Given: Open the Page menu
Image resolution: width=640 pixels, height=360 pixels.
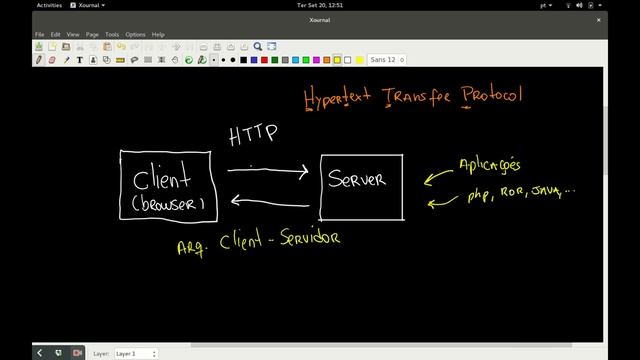Looking at the screenshot, I should tap(92, 35).
